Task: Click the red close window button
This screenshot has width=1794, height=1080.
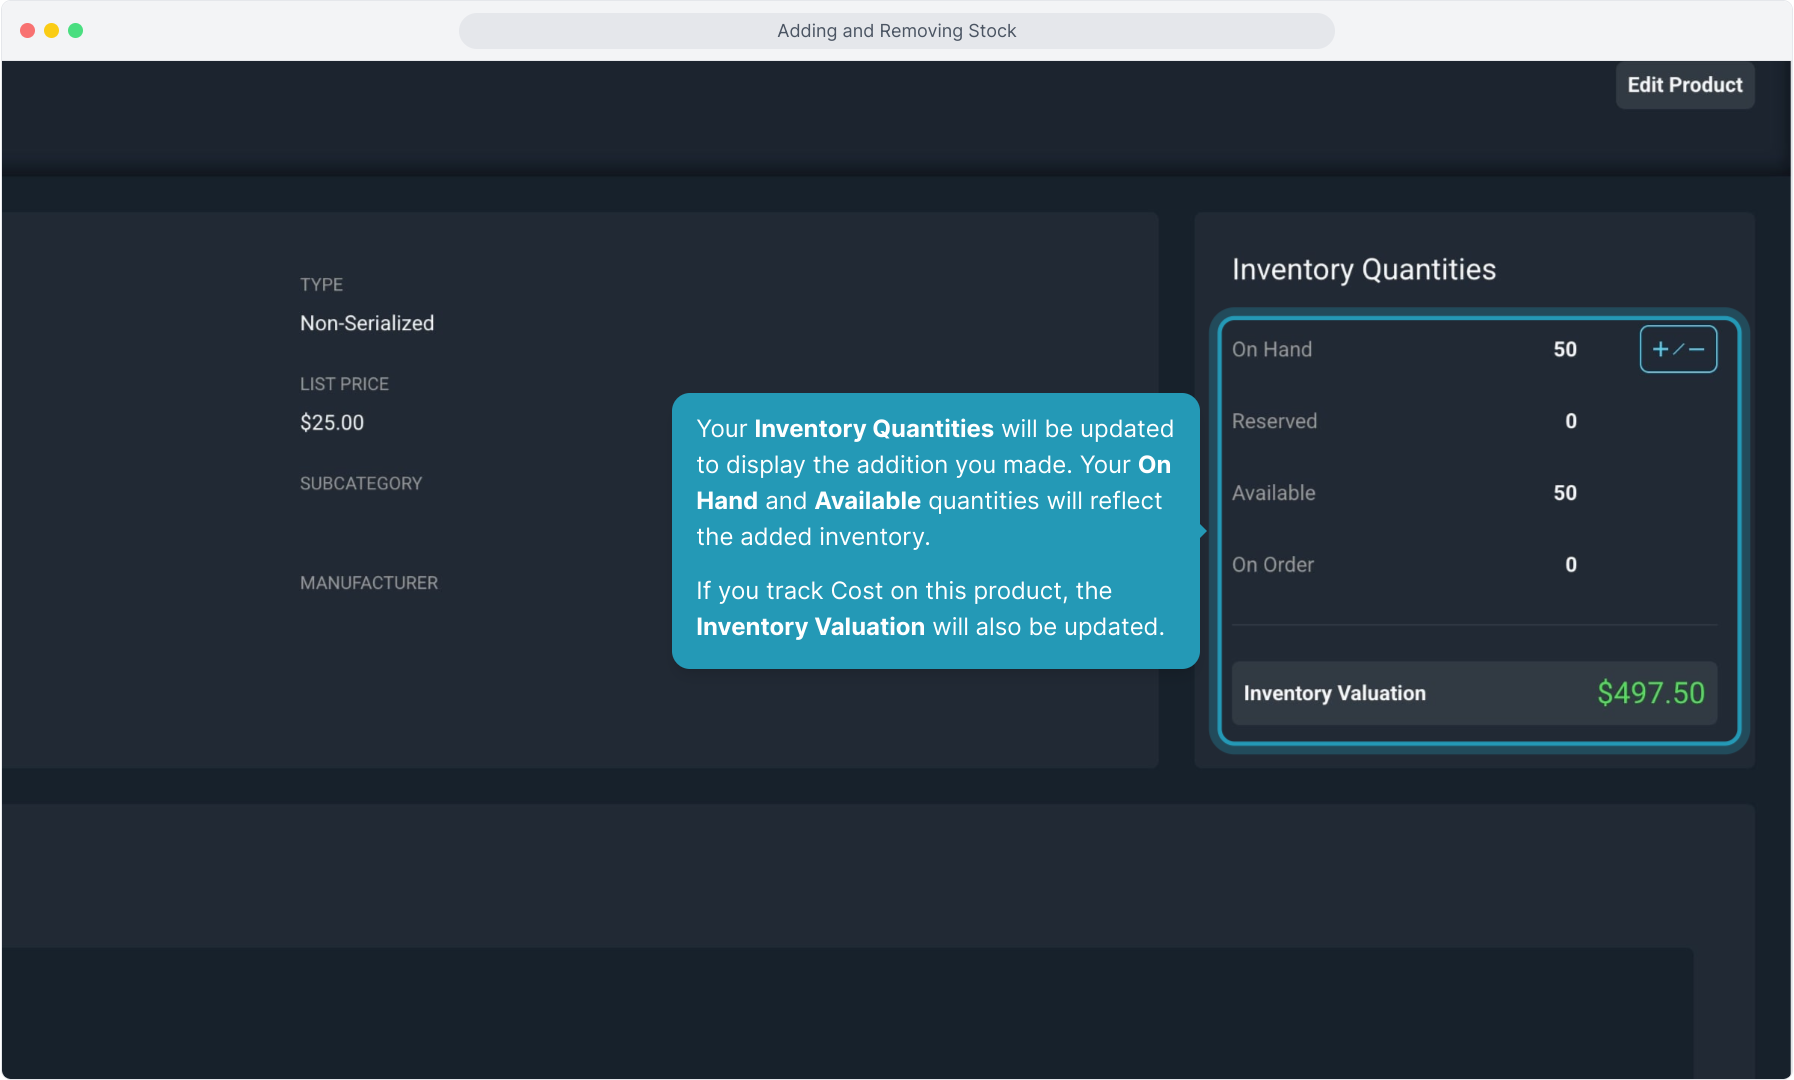Action: tap(28, 31)
